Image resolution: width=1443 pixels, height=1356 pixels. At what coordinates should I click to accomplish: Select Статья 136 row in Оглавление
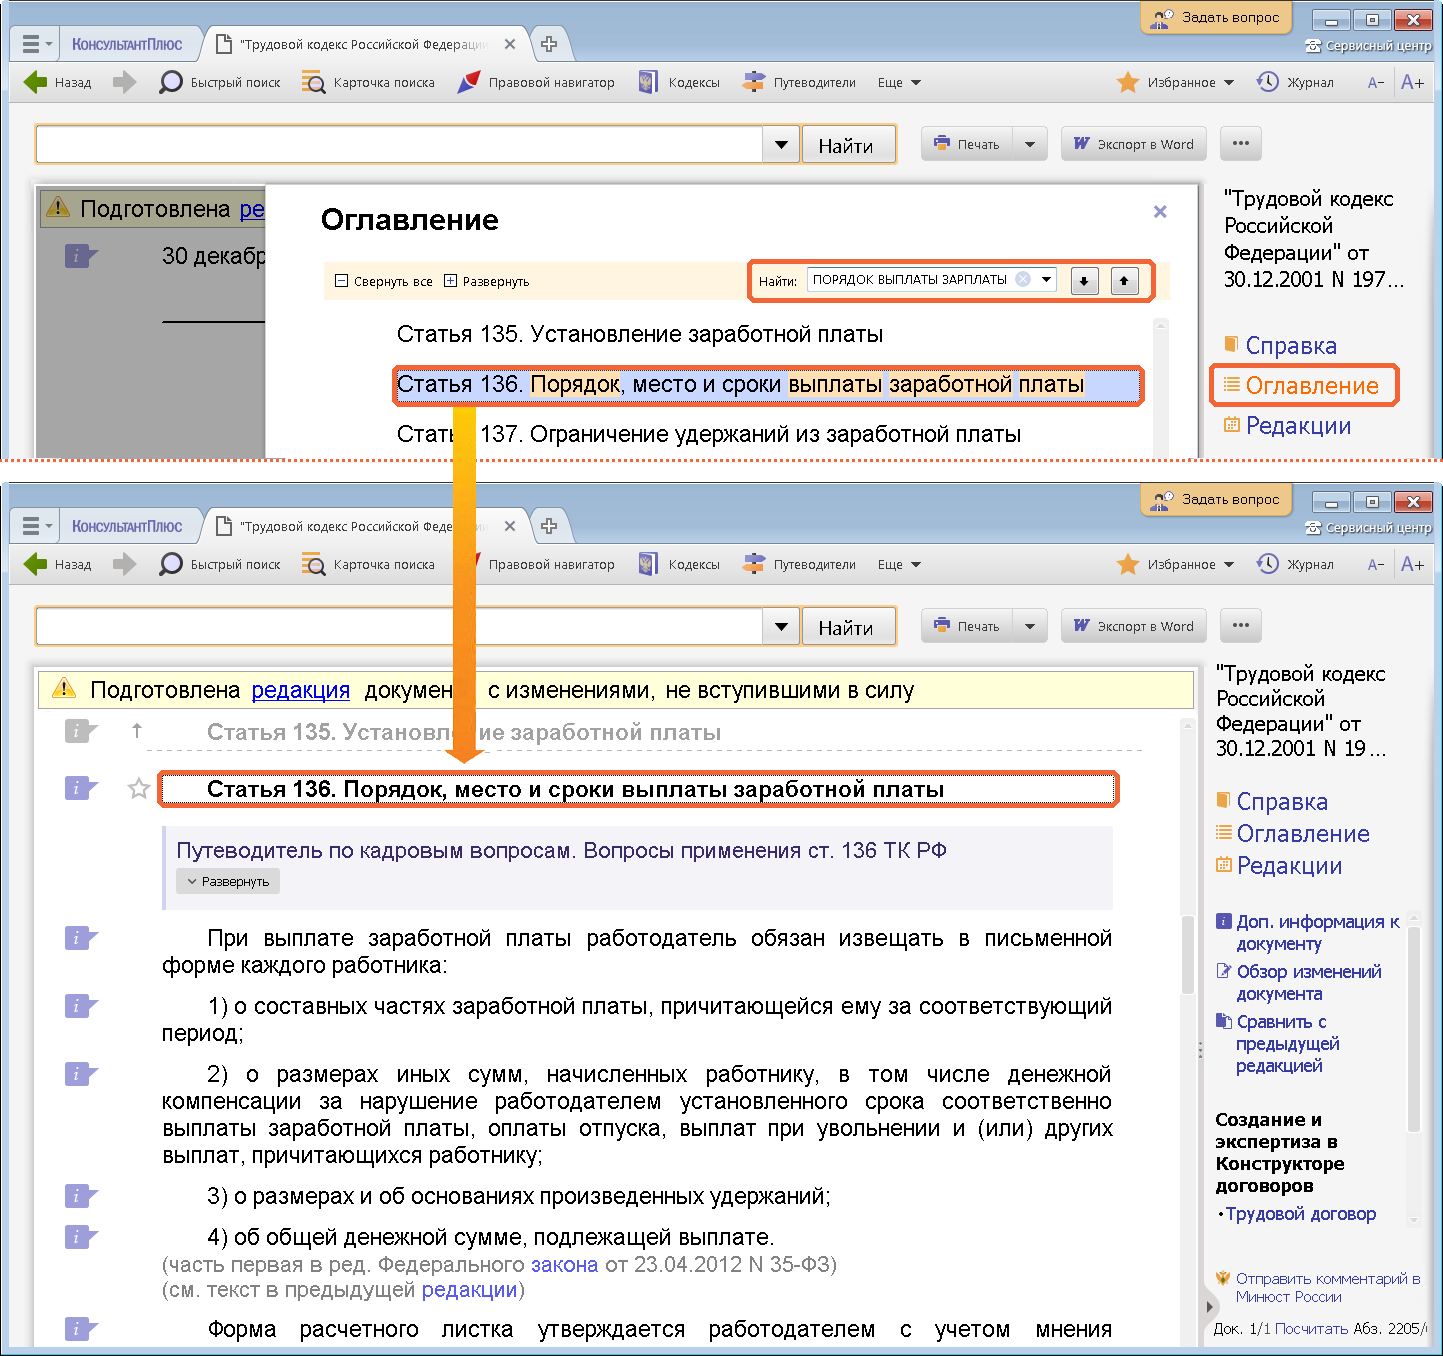click(767, 384)
